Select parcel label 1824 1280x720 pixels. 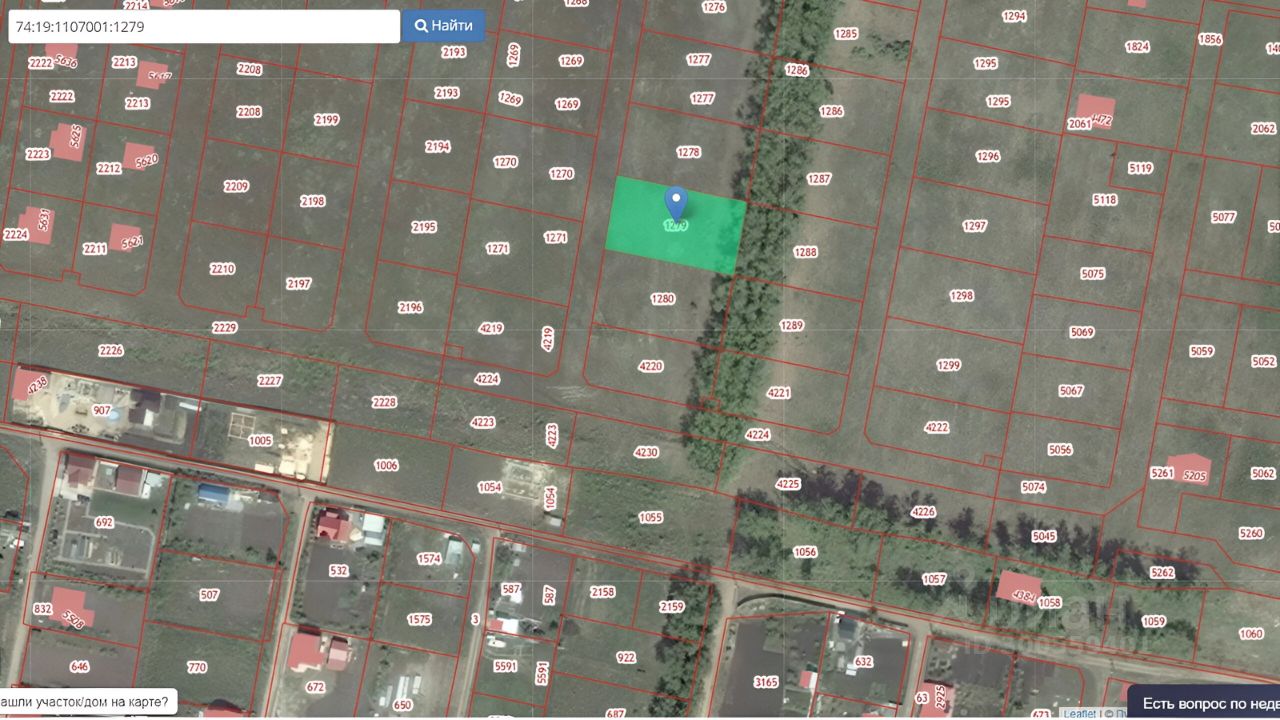click(x=1137, y=47)
